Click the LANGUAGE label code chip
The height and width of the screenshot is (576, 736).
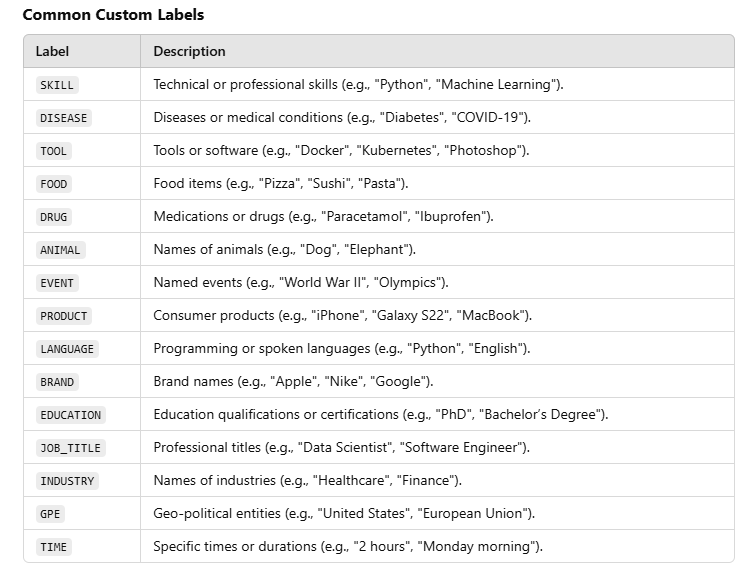point(67,349)
